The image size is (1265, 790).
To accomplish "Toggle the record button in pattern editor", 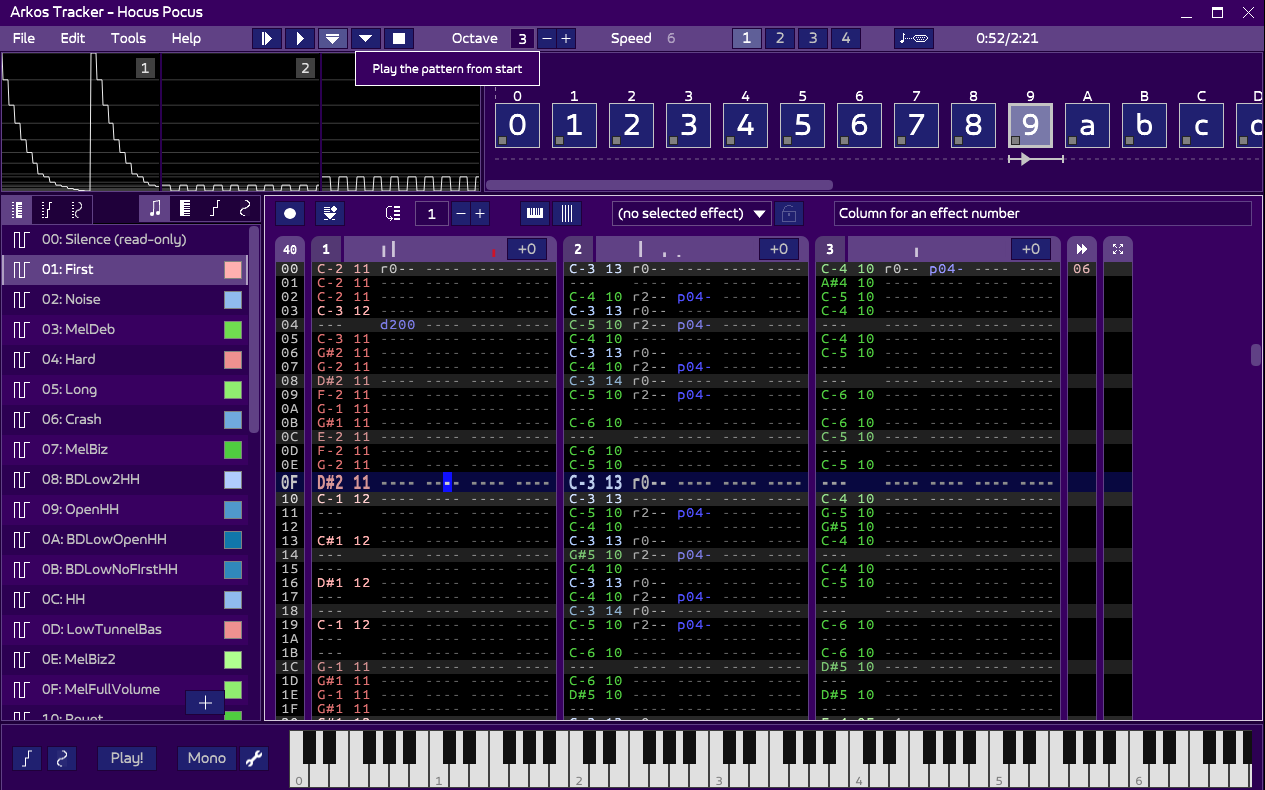I will pos(290,213).
